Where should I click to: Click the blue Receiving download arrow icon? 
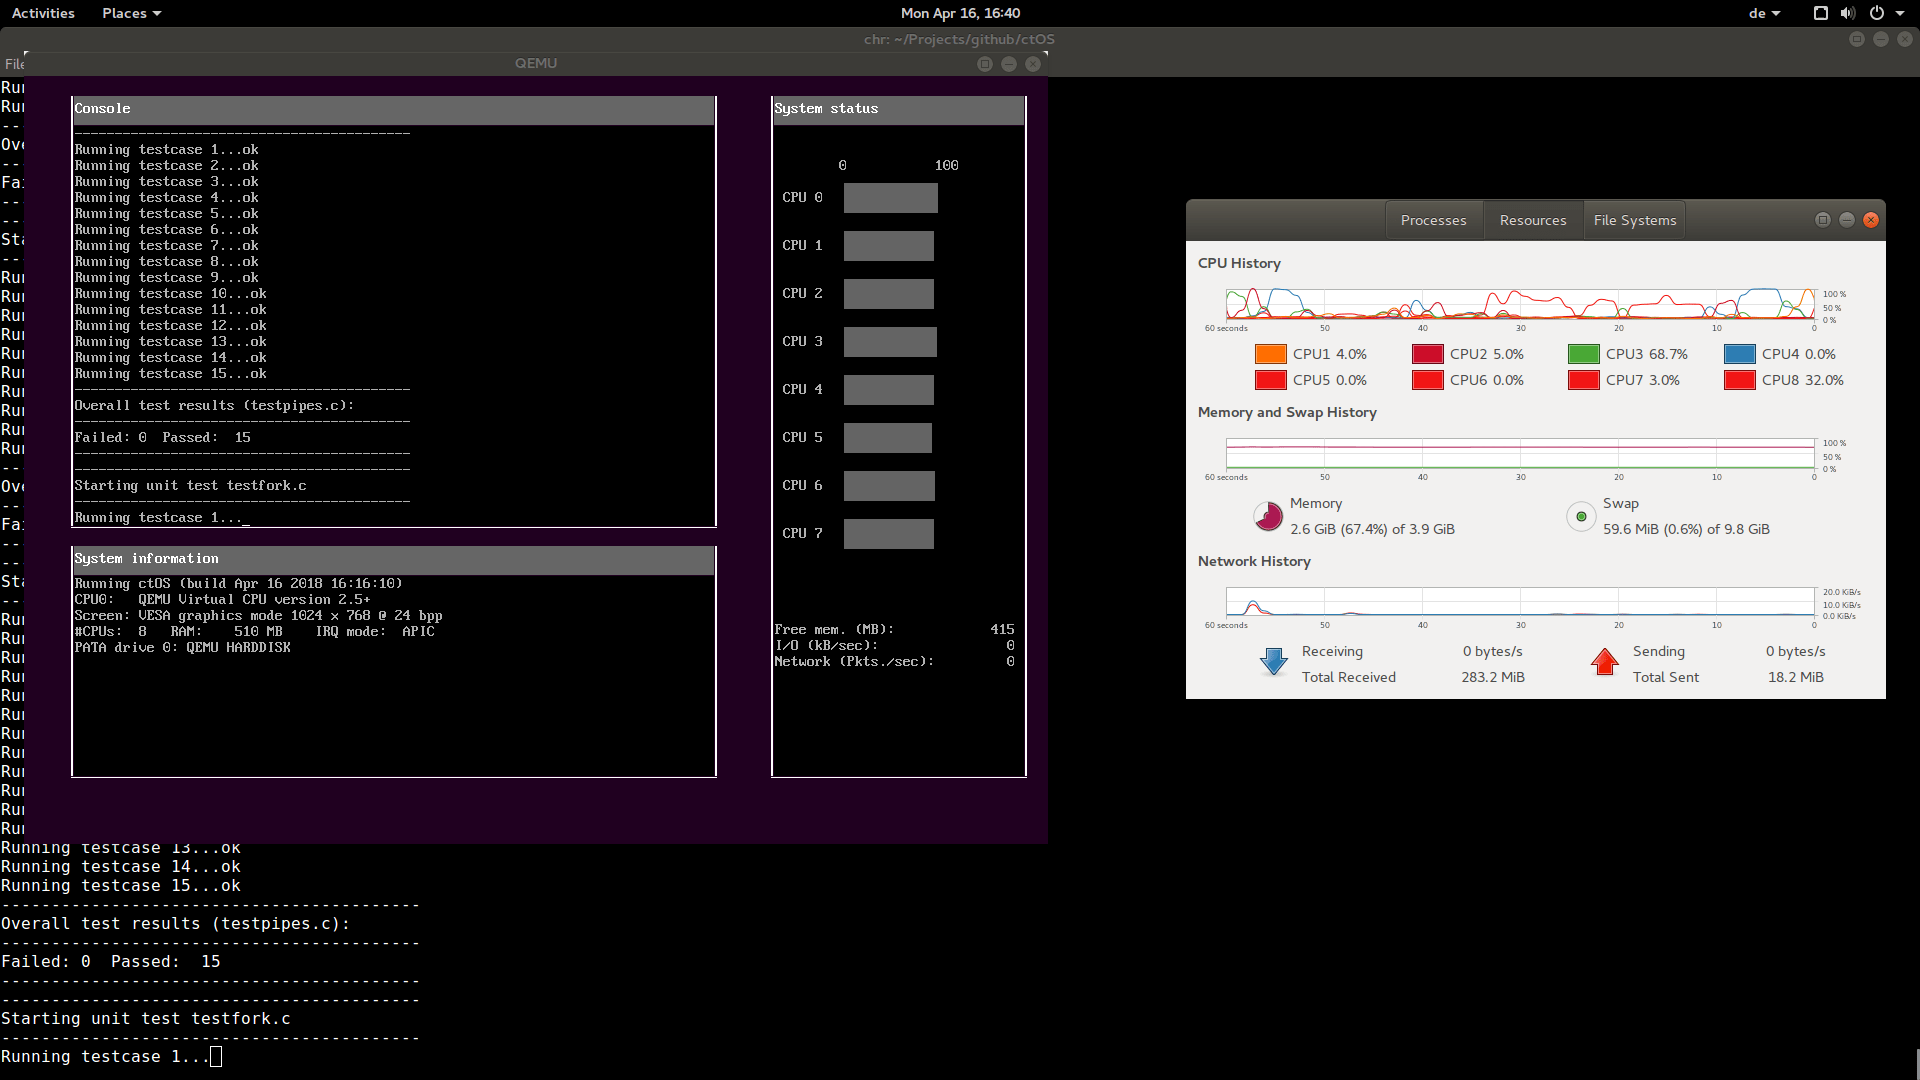[x=1272, y=662]
